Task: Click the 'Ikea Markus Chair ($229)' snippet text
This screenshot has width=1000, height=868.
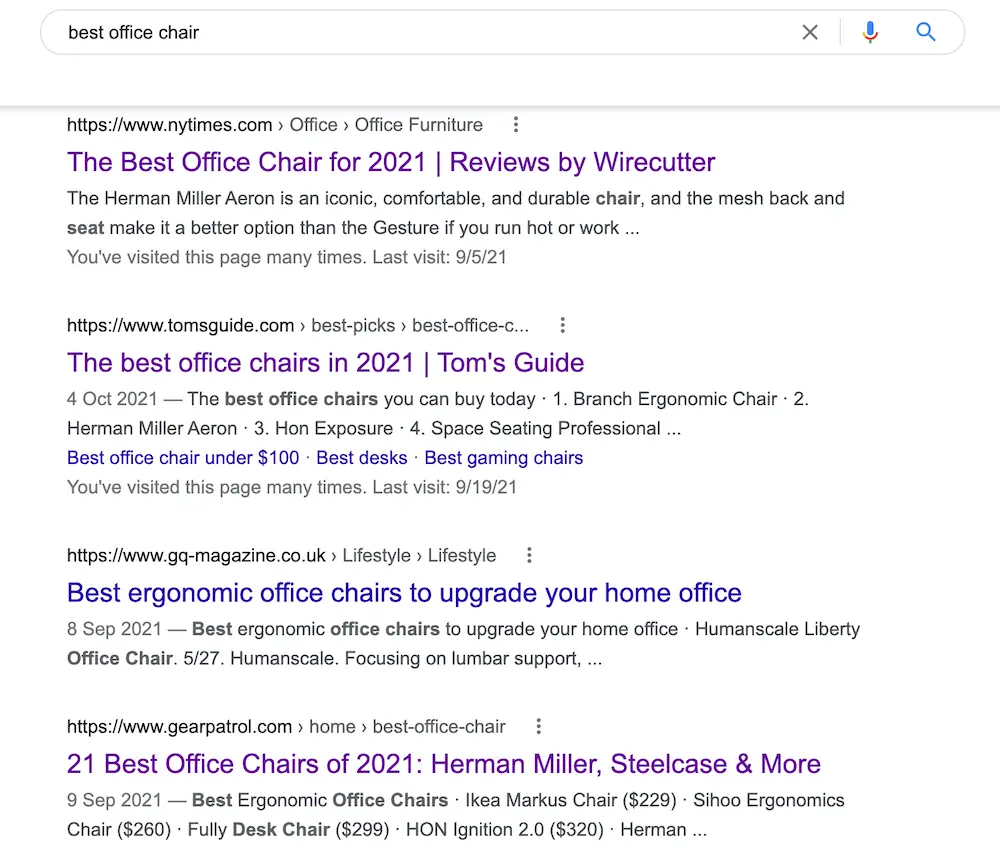Action: (x=571, y=800)
